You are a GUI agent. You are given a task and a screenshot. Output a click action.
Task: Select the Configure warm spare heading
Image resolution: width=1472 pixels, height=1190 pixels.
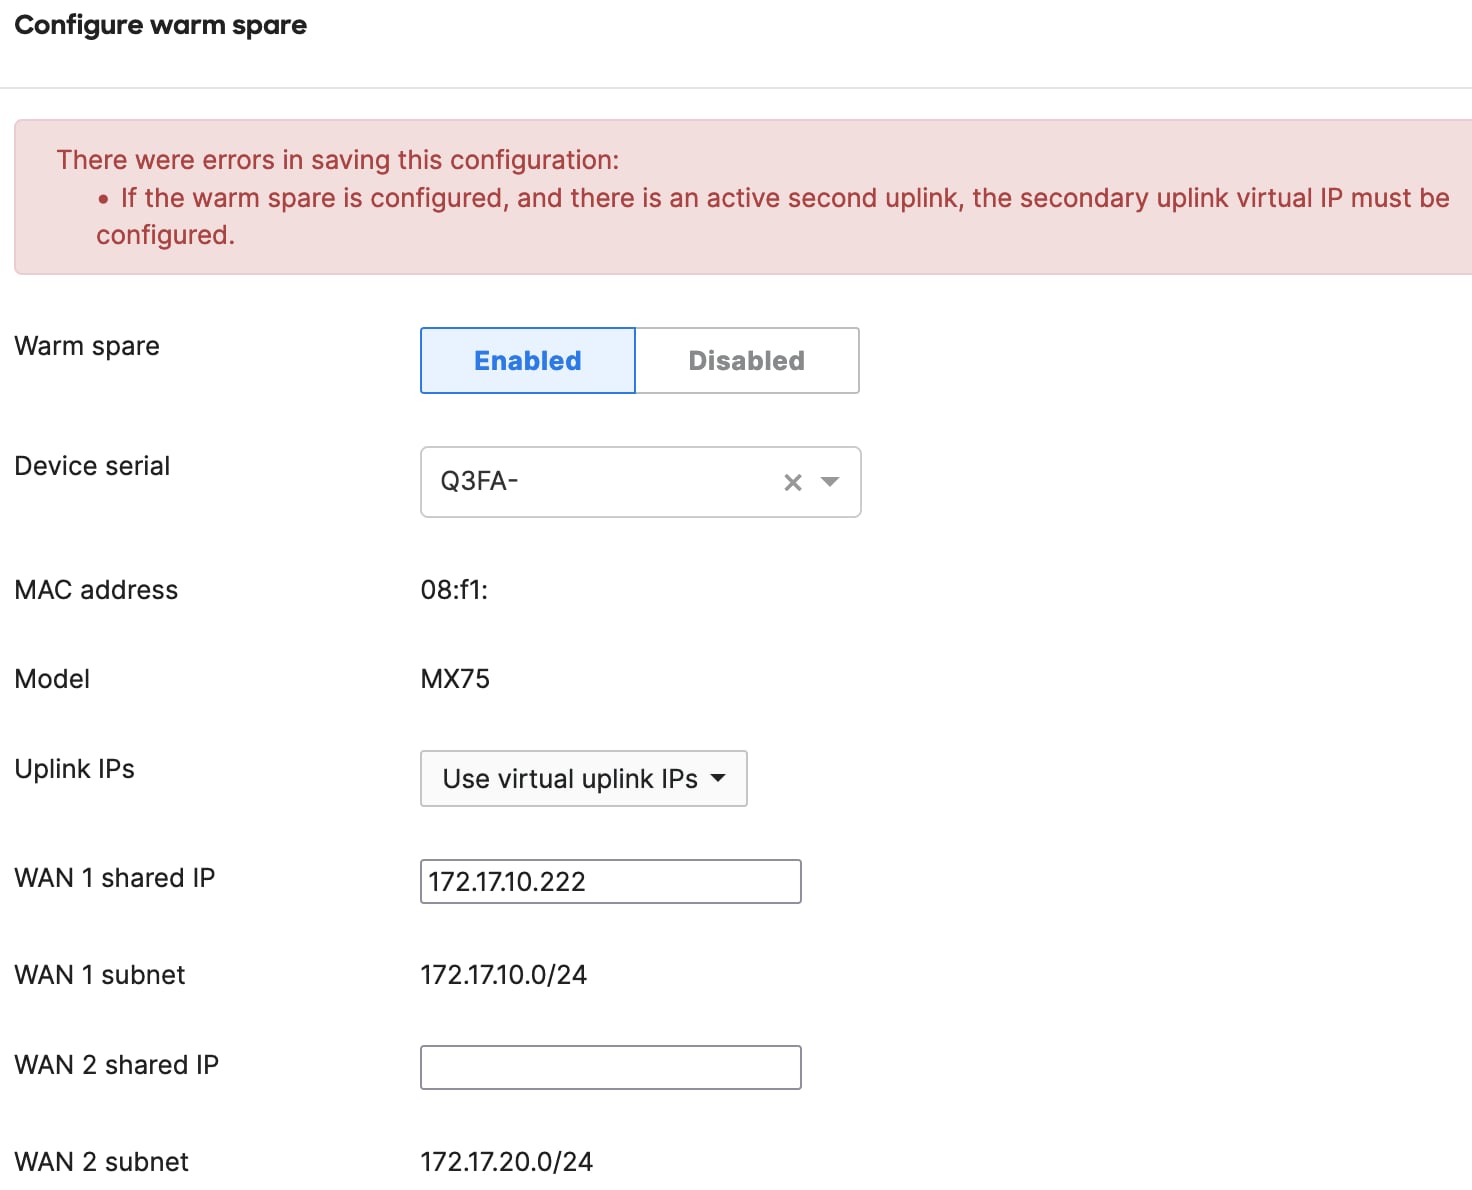tap(160, 25)
